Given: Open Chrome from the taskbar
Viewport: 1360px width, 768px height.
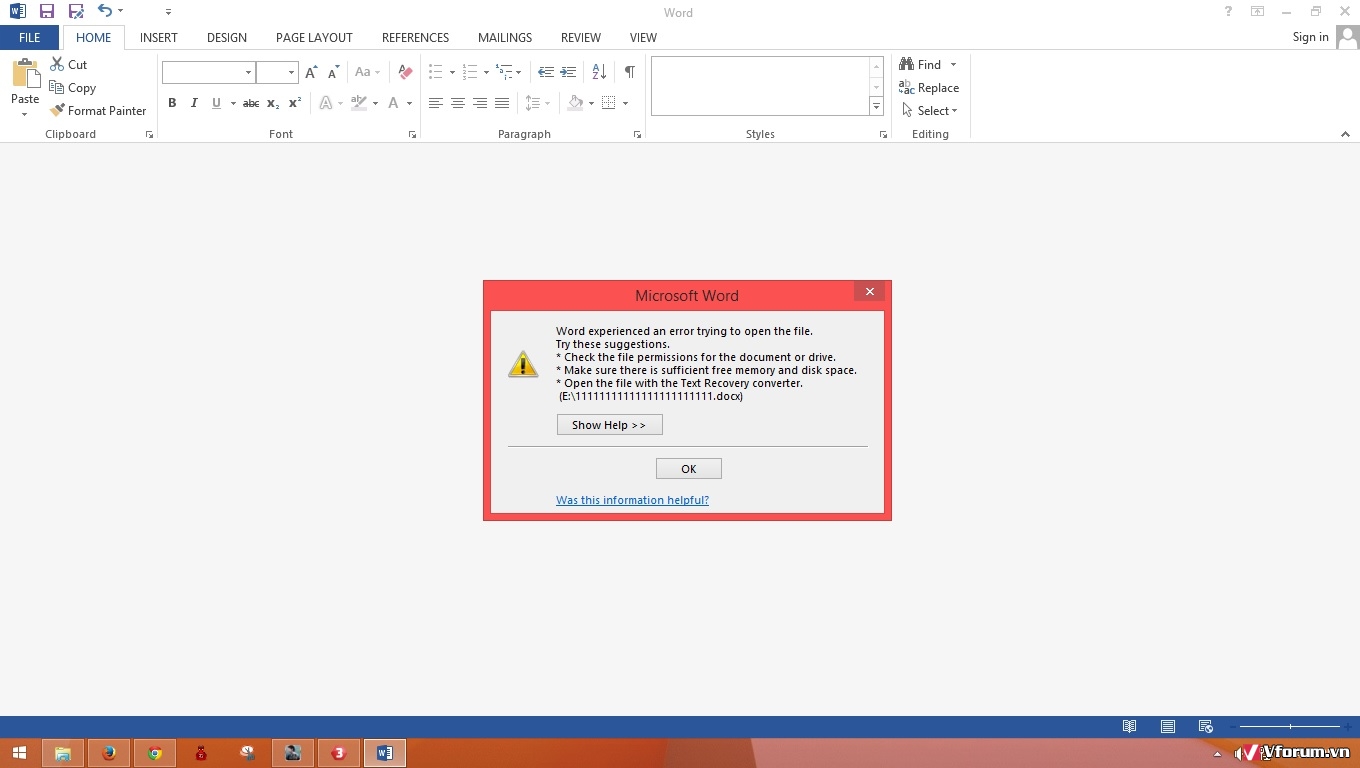Looking at the screenshot, I should [x=155, y=753].
